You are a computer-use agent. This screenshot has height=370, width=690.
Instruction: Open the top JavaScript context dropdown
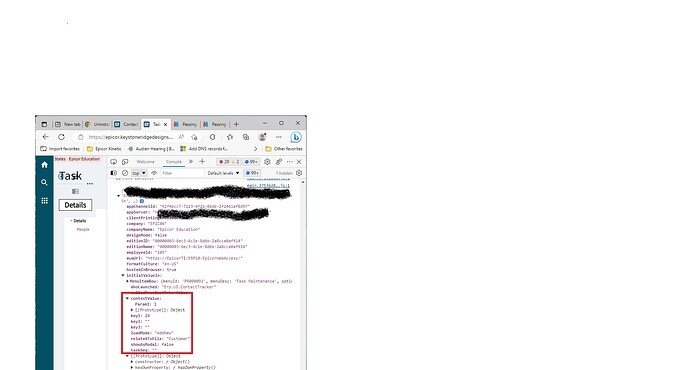[139, 173]
